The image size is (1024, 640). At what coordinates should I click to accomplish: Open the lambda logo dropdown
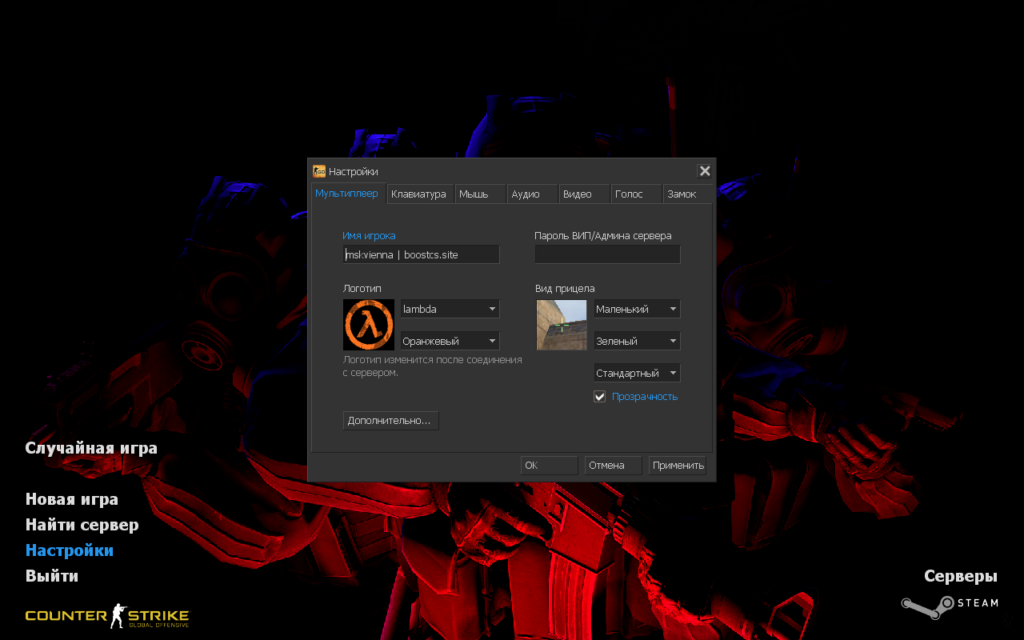tap(449, 309)
